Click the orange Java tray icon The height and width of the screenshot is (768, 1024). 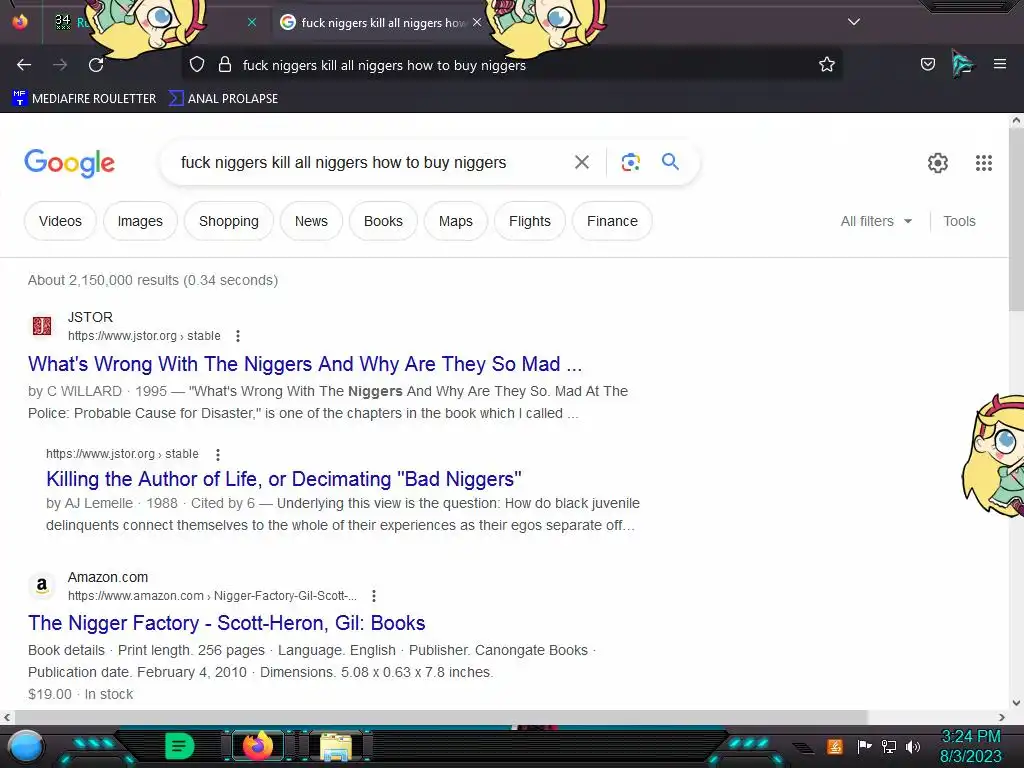[834, 746]
